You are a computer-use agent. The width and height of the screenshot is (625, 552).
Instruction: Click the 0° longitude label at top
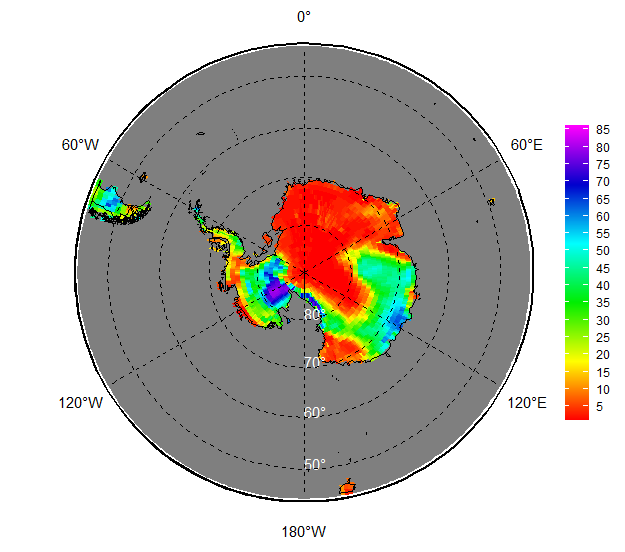[304, 16]
